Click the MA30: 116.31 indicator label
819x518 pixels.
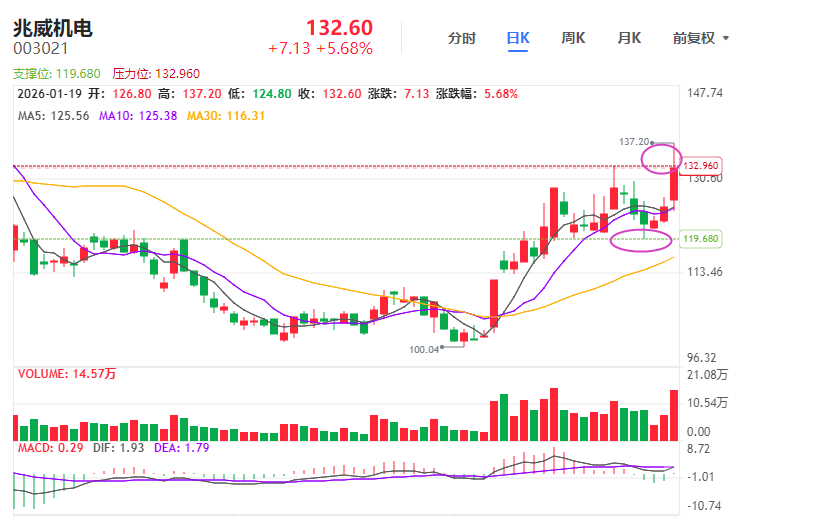coord(226,116)
